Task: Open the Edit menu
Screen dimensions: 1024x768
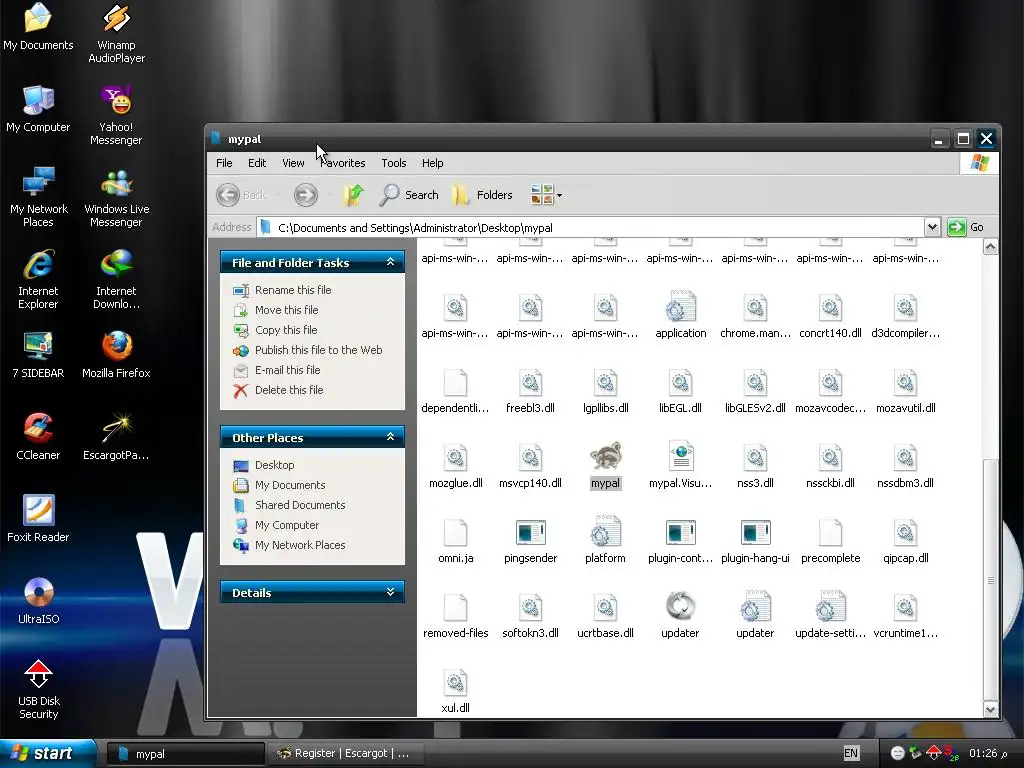Action: (257, 163)
